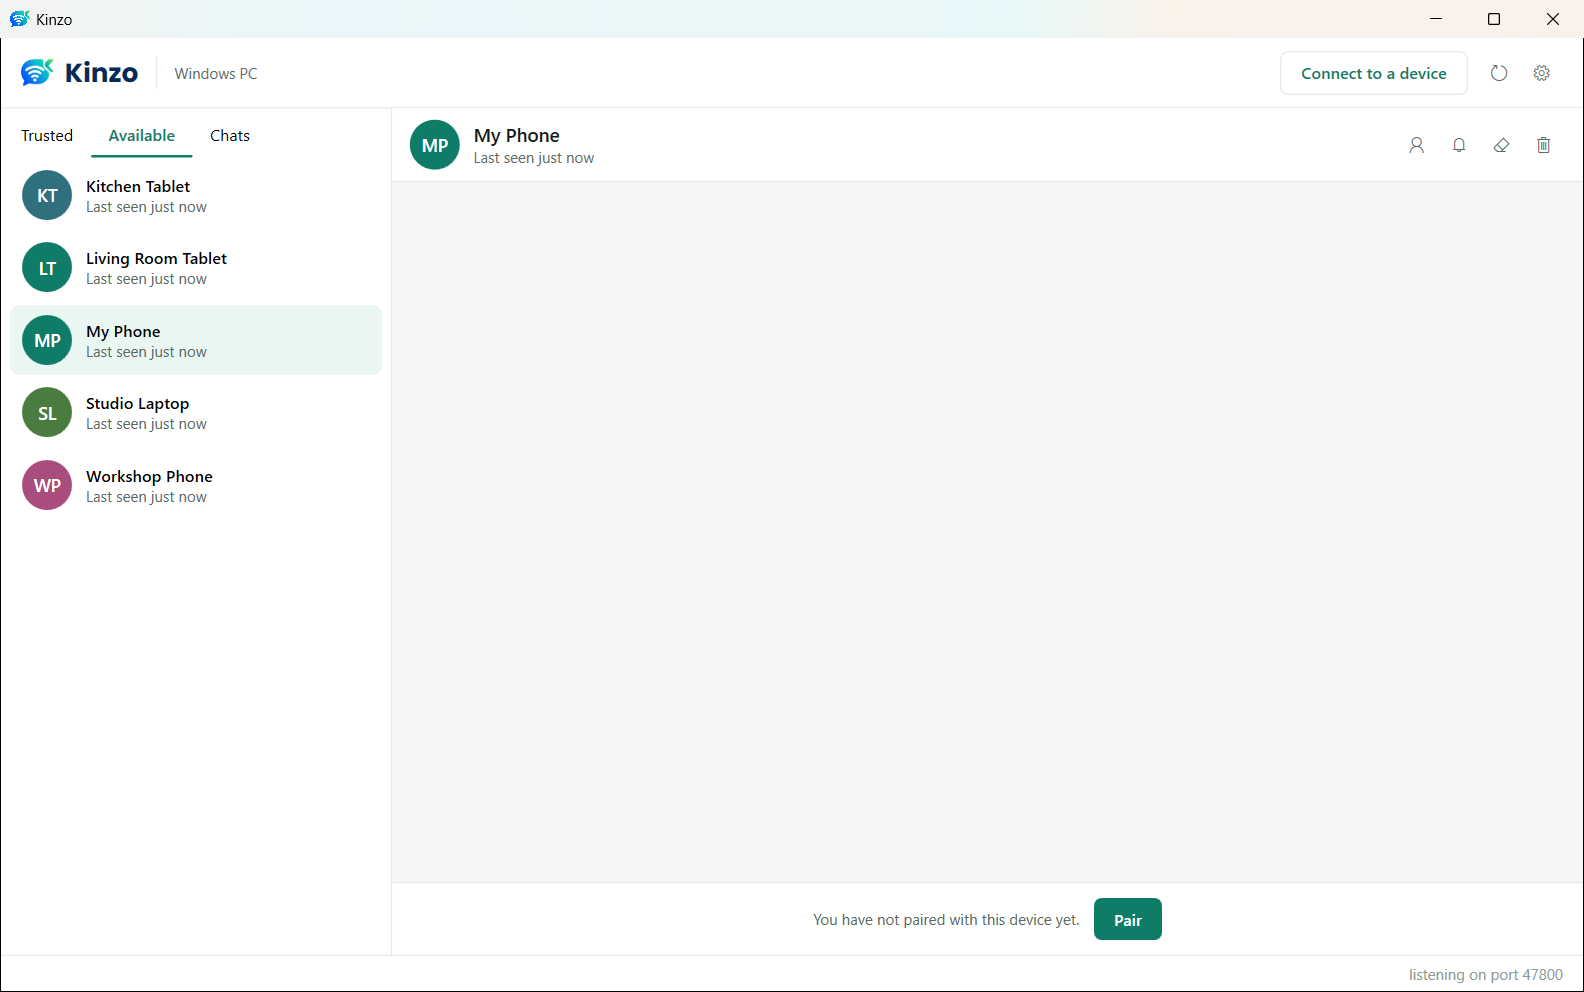
Task: Maximize the Kinzo window
Action: click(1494, 19)
